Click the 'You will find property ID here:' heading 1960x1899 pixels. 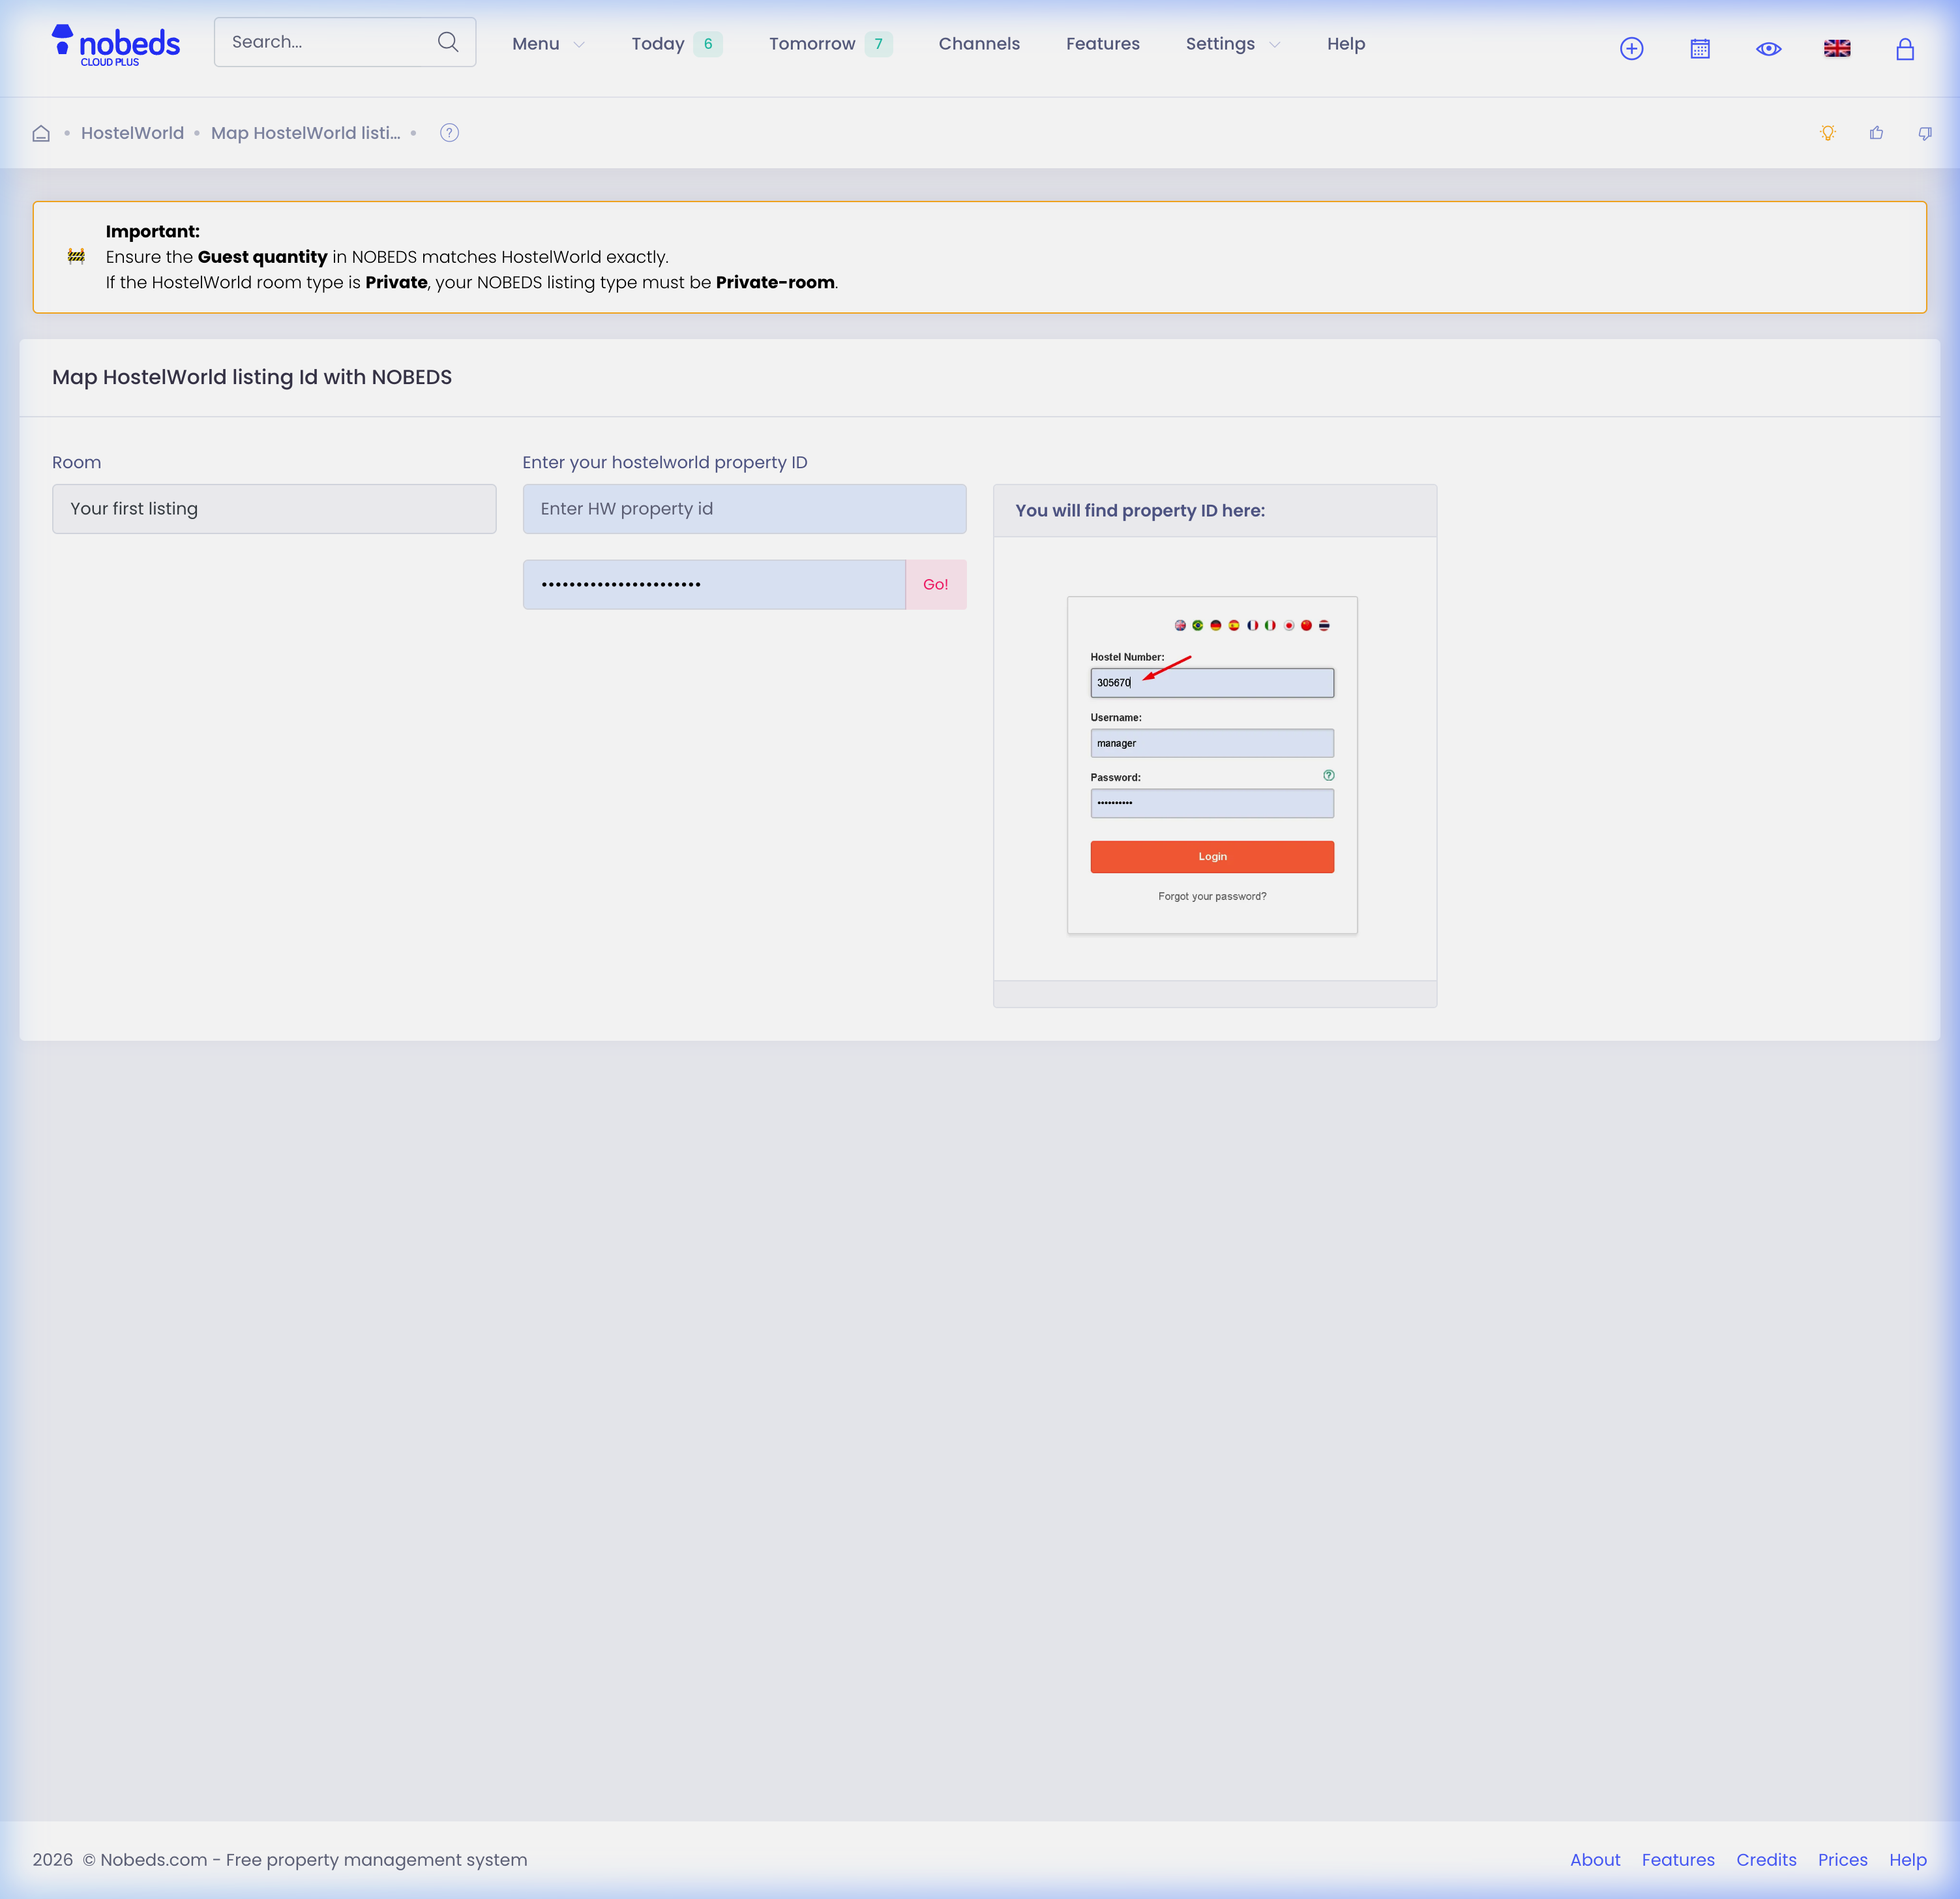pos(1140,511)
